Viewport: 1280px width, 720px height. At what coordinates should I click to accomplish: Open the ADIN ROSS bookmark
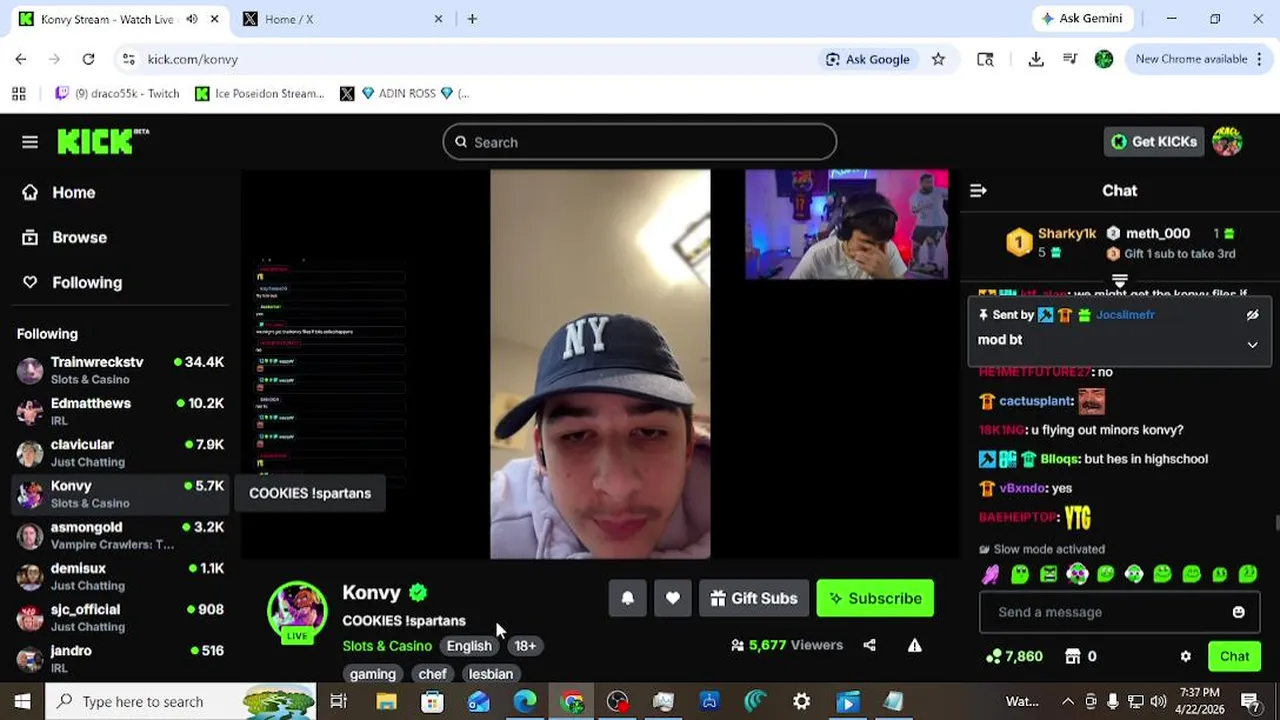(405, 93)
